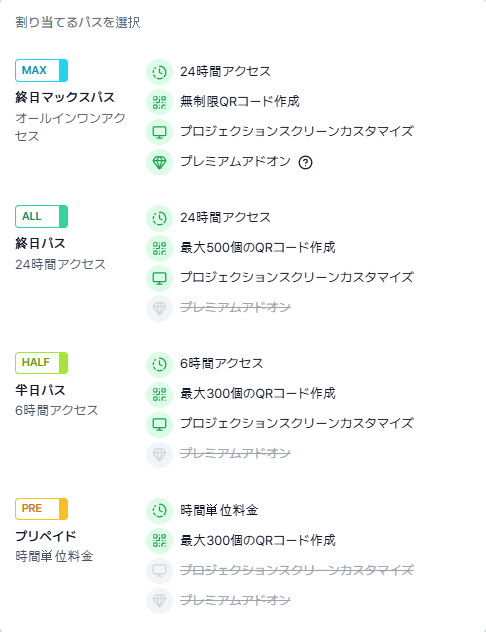Click greyed monitor icon in prepaid section

pos(160,570)
